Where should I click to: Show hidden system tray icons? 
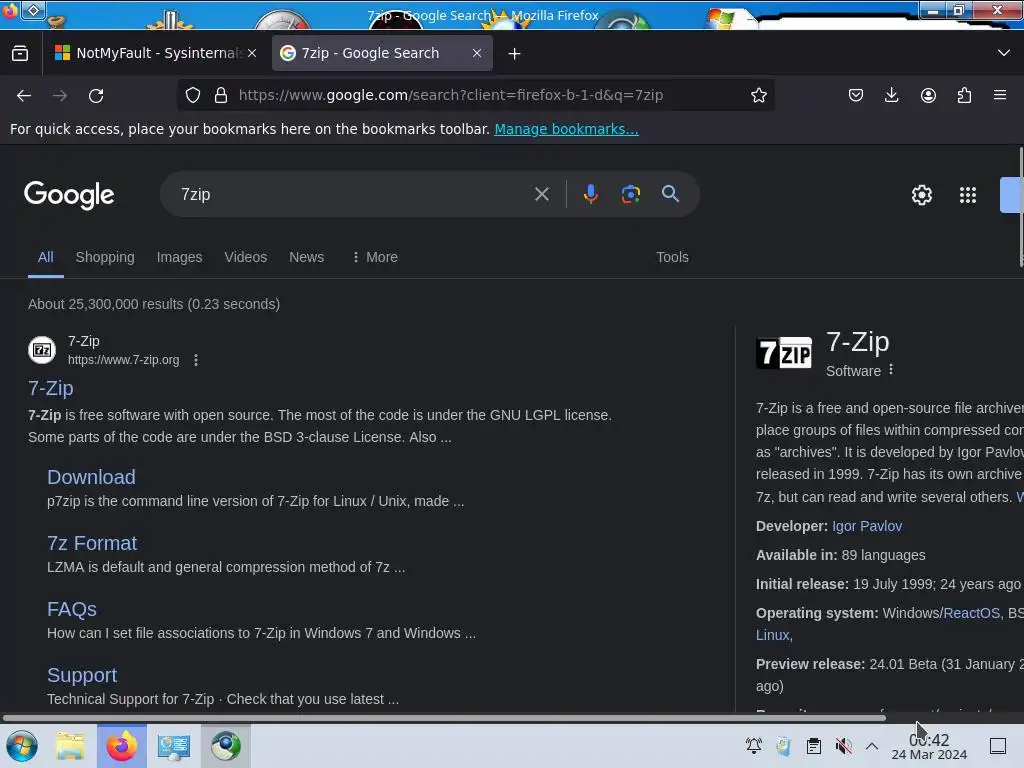tap(872, 746)
